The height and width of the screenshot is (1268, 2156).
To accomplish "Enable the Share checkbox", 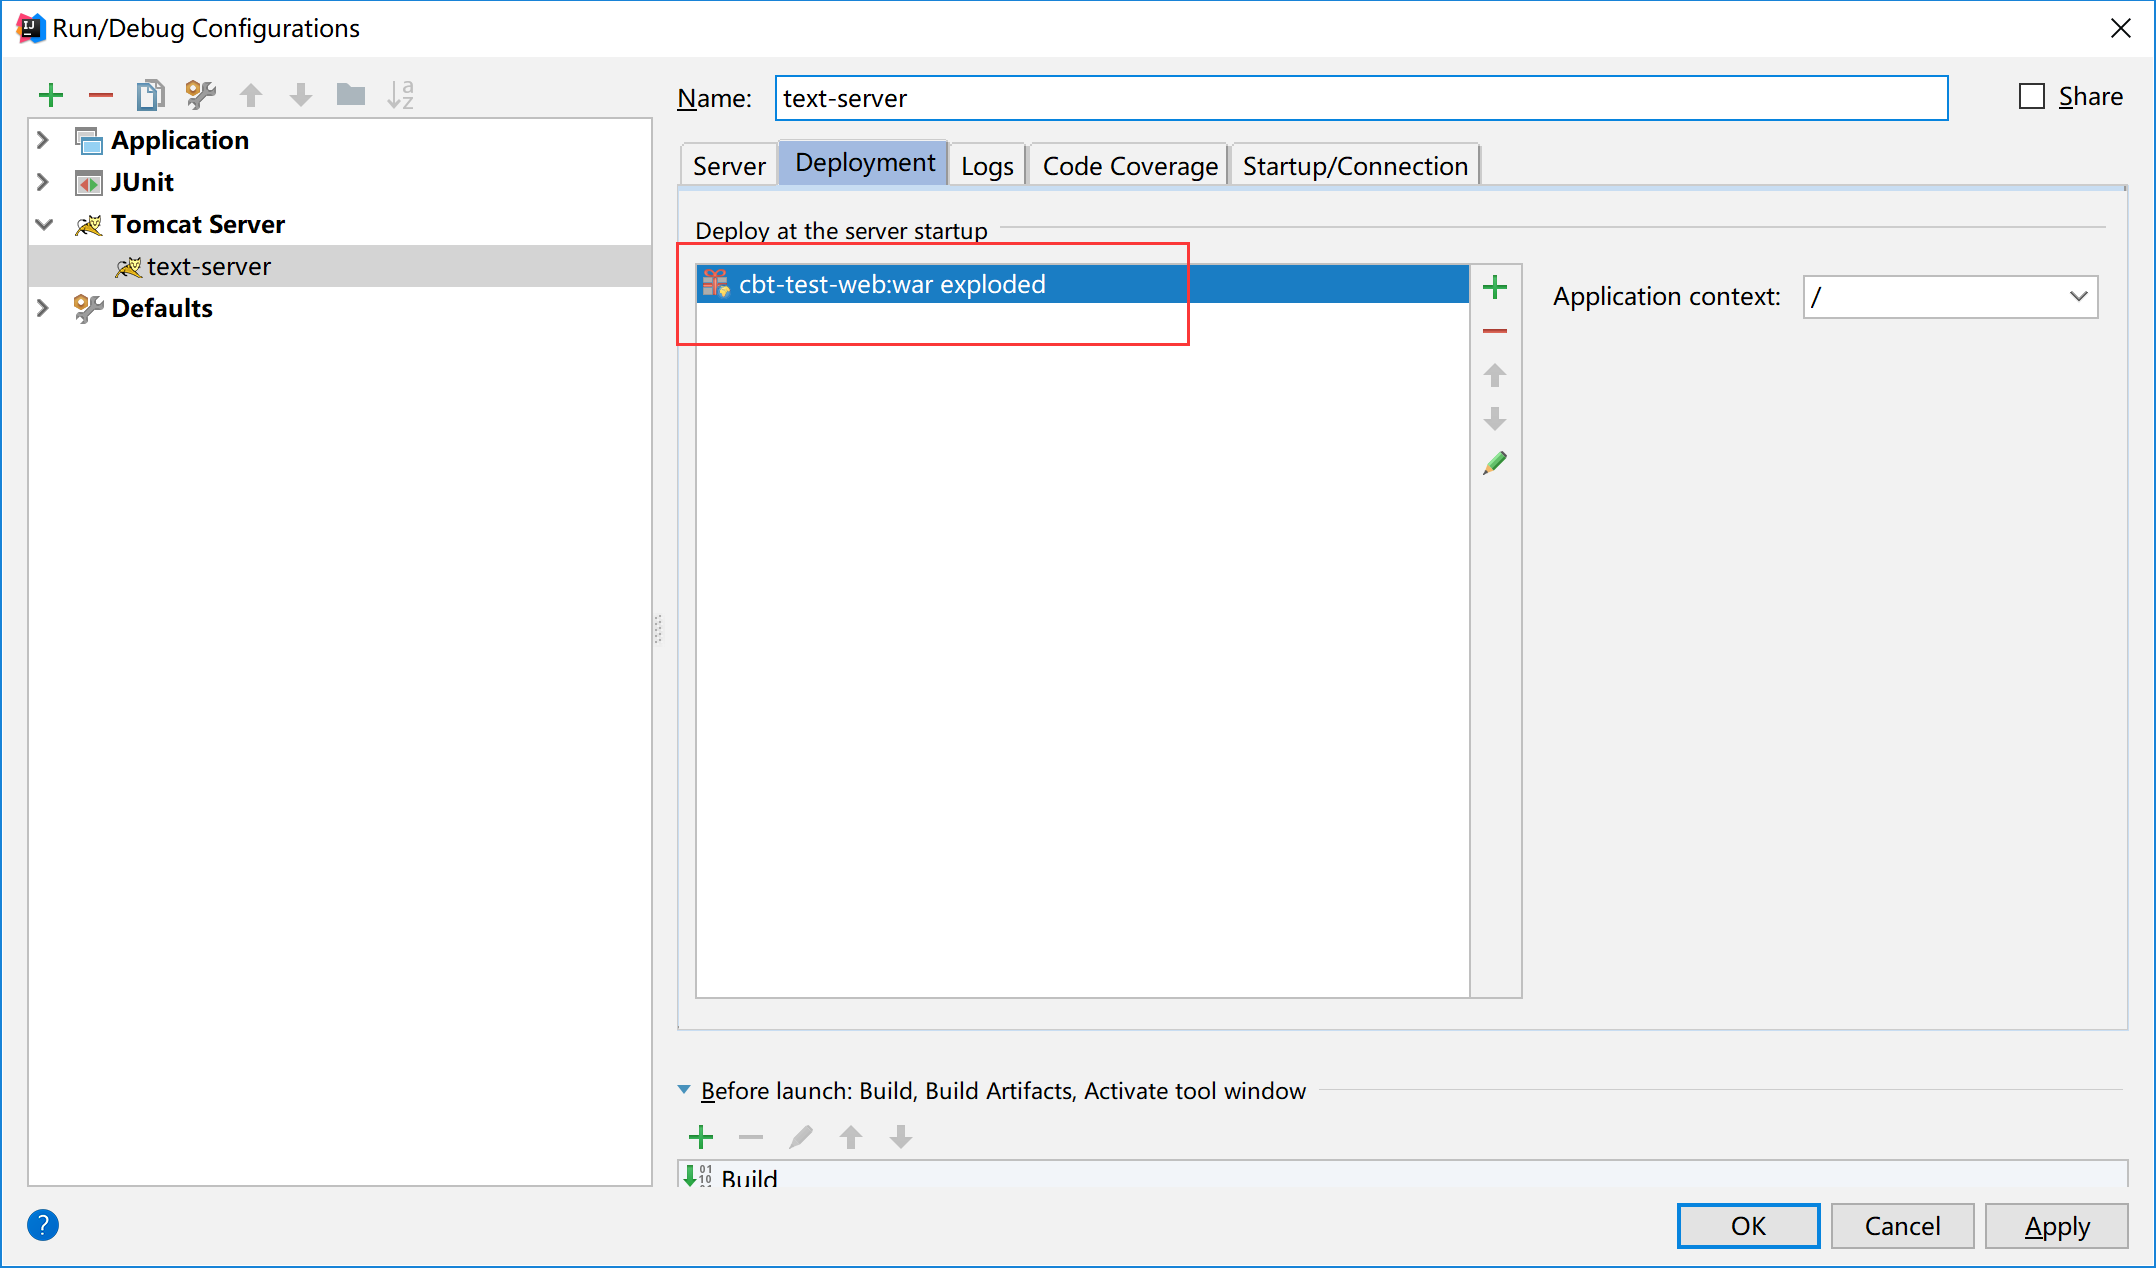I will click(2032, 97).
